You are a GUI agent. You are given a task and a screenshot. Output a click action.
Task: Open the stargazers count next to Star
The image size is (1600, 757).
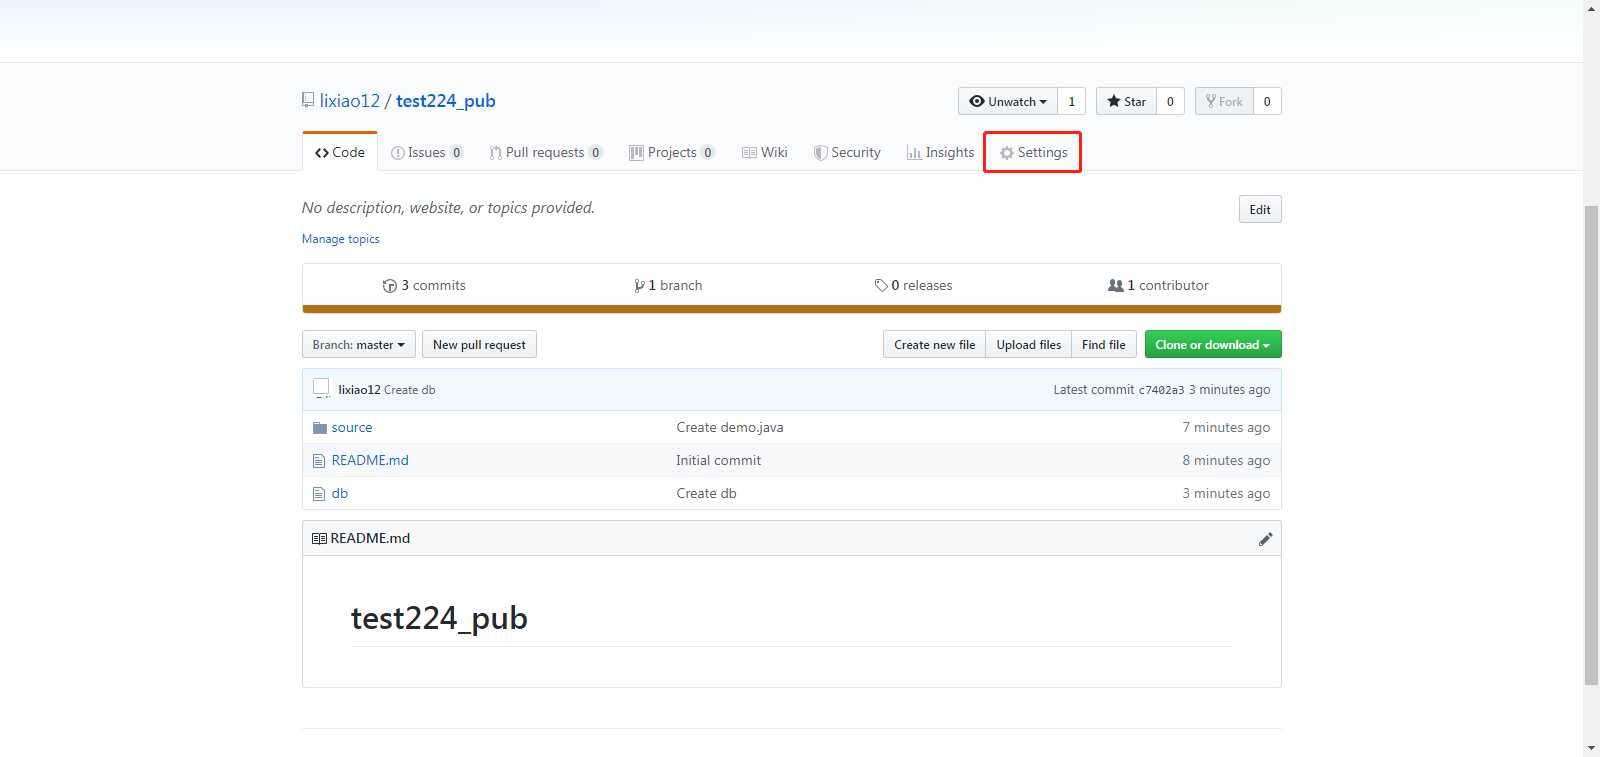[1170, 101]
